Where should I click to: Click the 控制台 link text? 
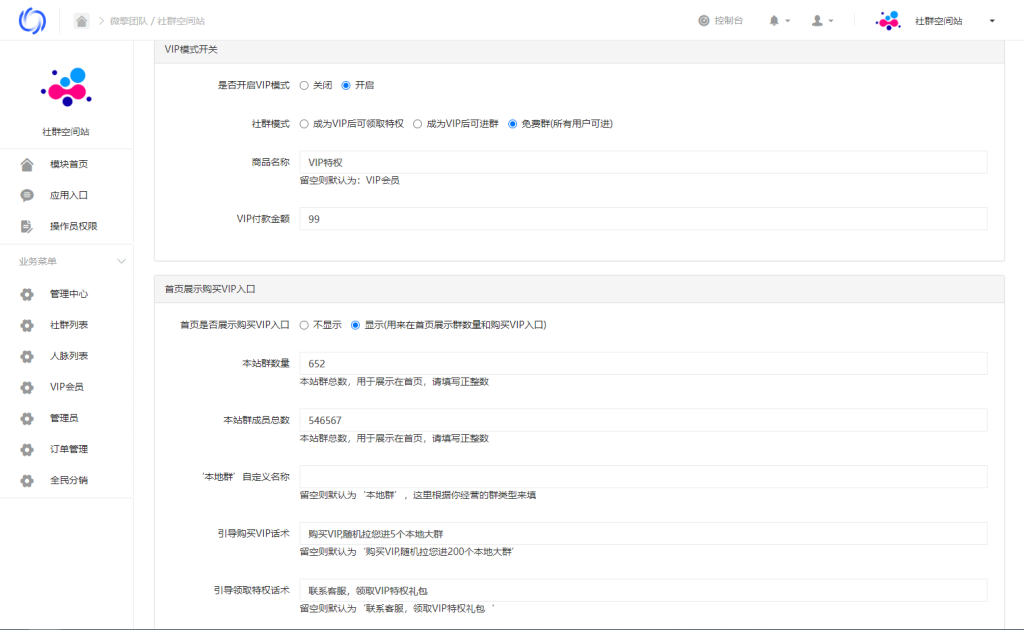click(729, 21)
